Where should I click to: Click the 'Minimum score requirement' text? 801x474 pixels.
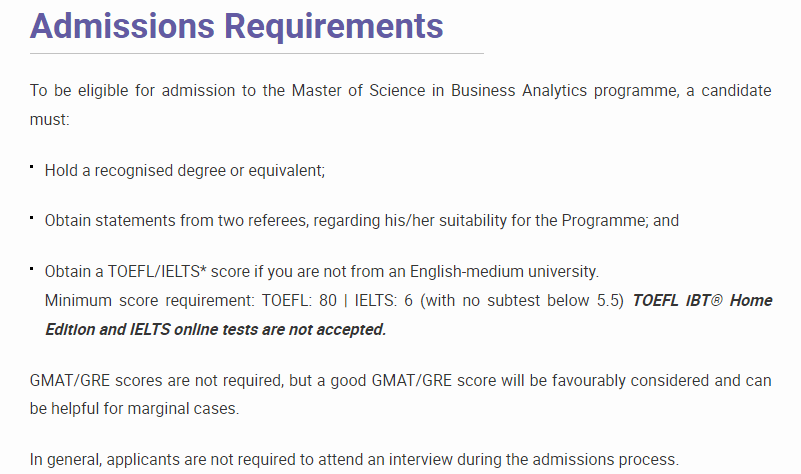pyautogui.click(x=149, y=300)
